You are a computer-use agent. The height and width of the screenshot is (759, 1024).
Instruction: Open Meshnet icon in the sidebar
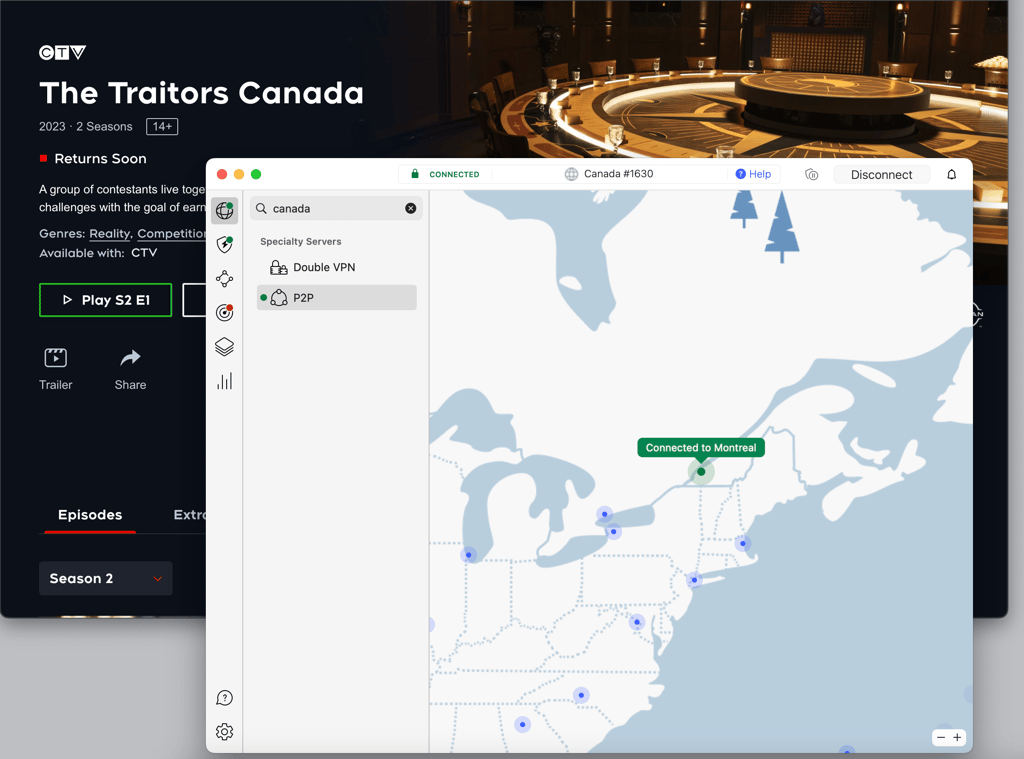click(225, 279)
